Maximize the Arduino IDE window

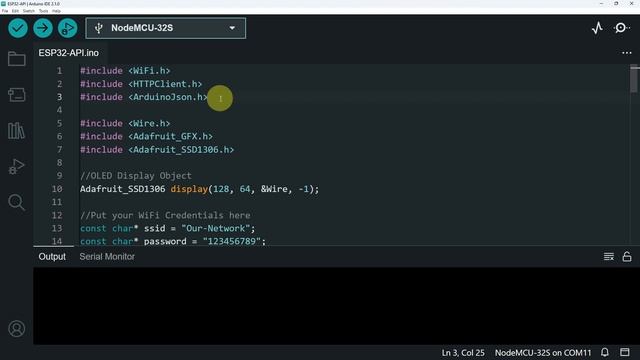click(616, 4)
